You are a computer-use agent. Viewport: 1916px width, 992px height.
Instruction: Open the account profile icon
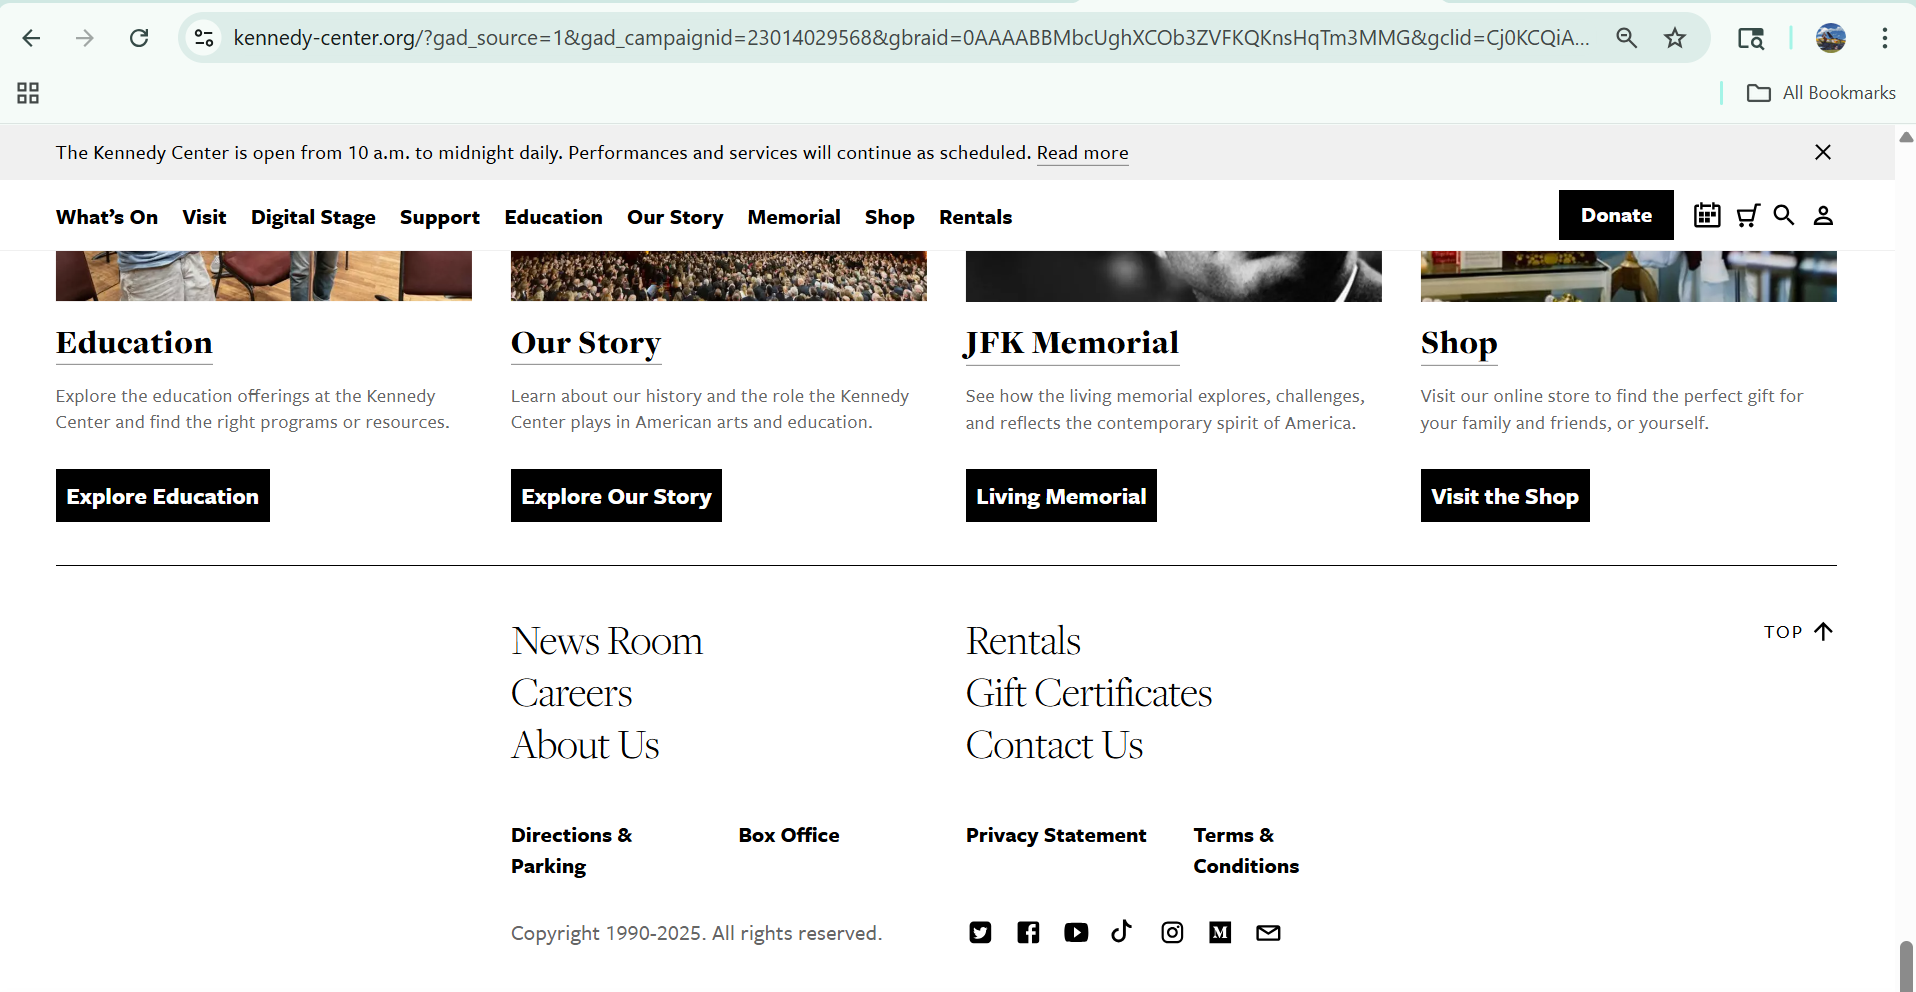(x=1823, y=215)
